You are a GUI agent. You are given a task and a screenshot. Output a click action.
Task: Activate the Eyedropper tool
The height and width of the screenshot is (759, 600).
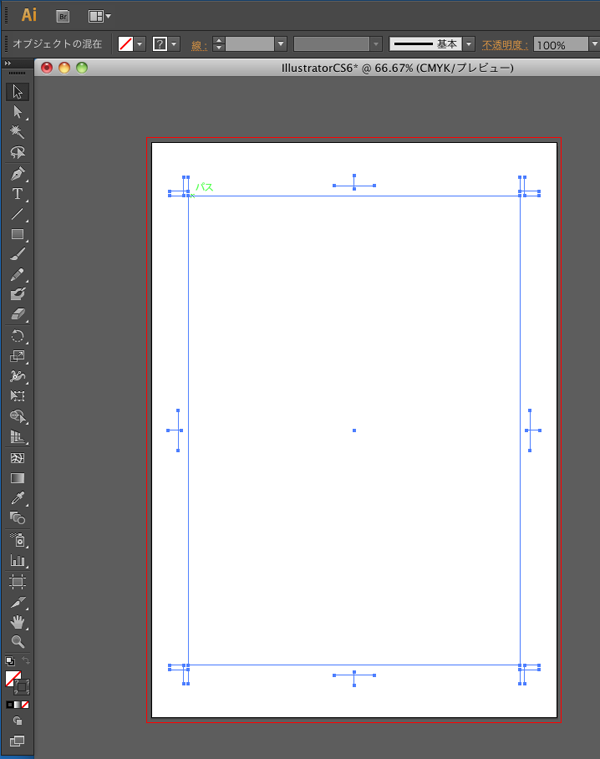(x=17, y=498)
